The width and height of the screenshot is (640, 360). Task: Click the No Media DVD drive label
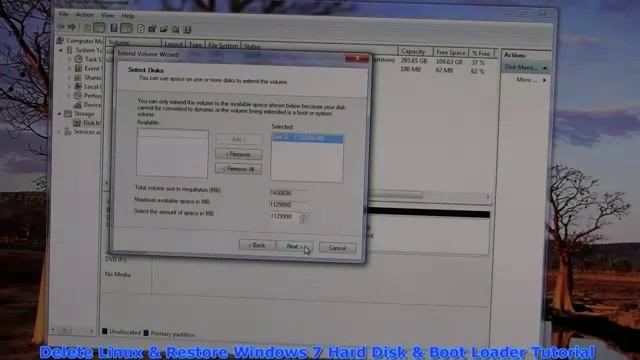tap(118, 275)
